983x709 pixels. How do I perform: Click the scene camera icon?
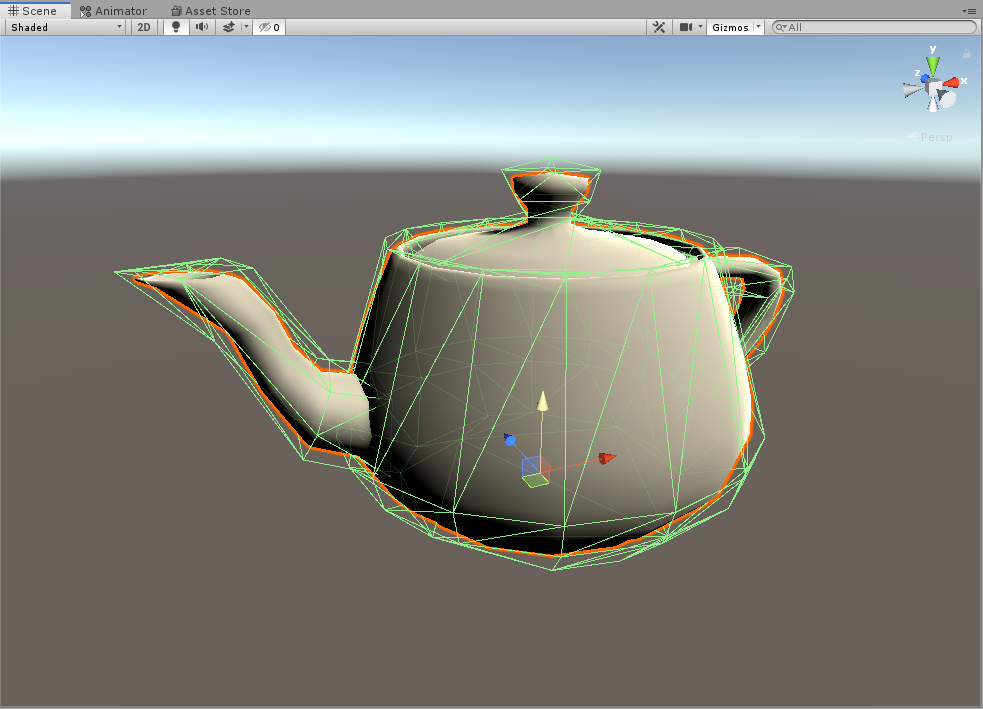[x=686, y=27]
